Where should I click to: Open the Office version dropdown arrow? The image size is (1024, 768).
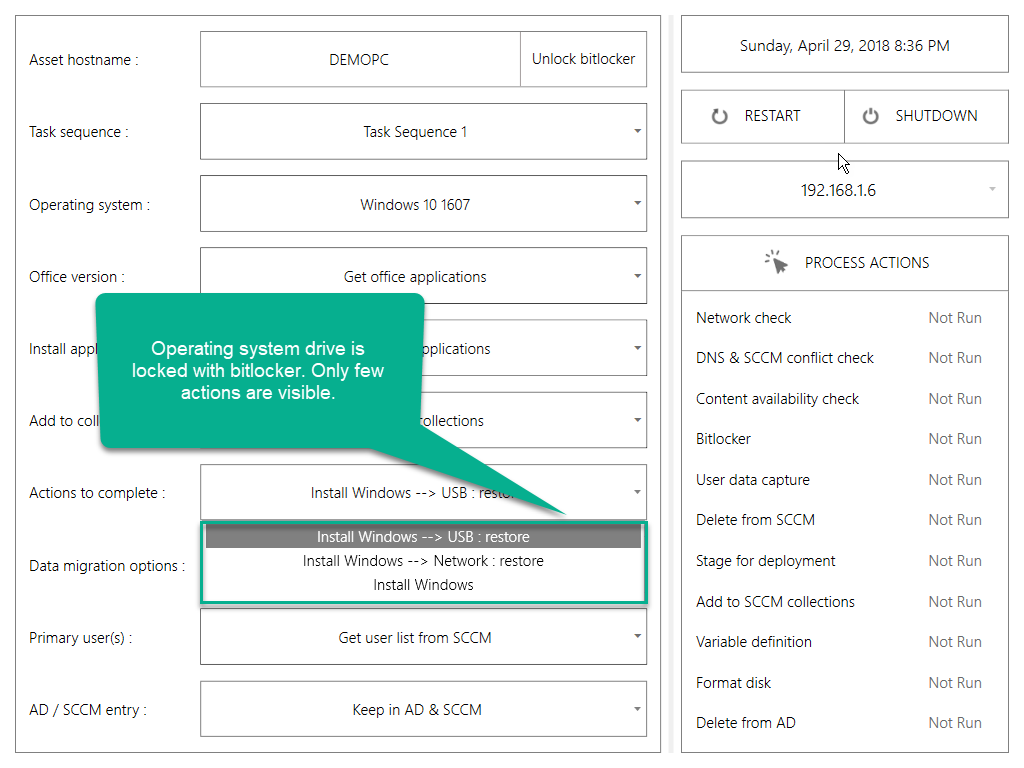pos(637,276)
